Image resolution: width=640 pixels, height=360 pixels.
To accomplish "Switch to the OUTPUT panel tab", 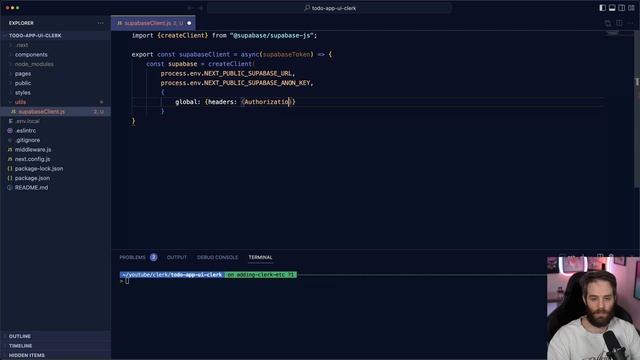I will 177,258.
